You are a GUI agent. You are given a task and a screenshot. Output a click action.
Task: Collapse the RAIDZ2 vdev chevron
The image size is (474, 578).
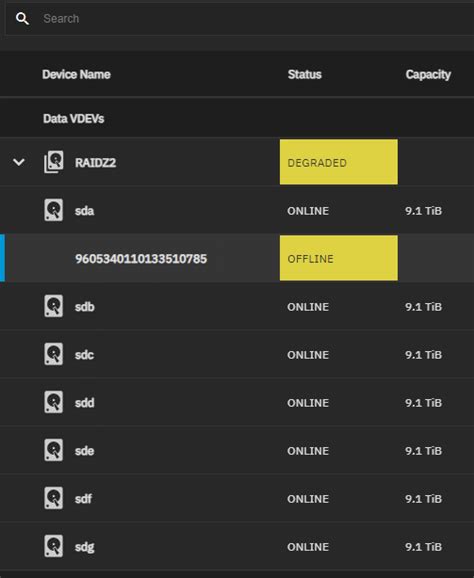19,162
